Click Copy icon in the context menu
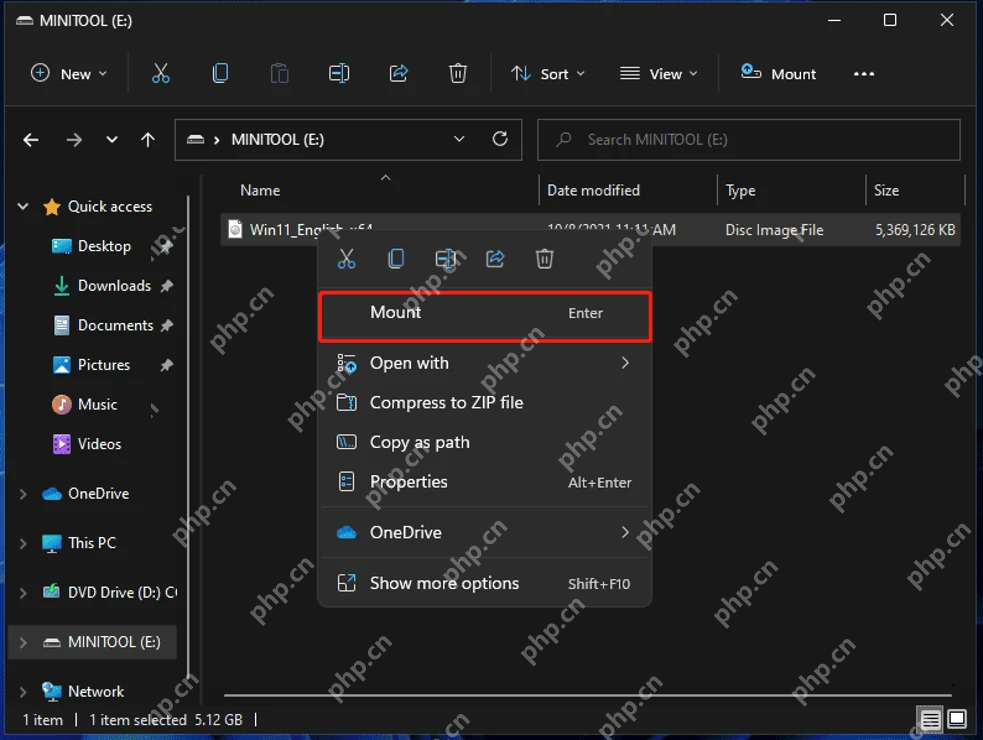The image size is (983, 740). tap(396, 258)
